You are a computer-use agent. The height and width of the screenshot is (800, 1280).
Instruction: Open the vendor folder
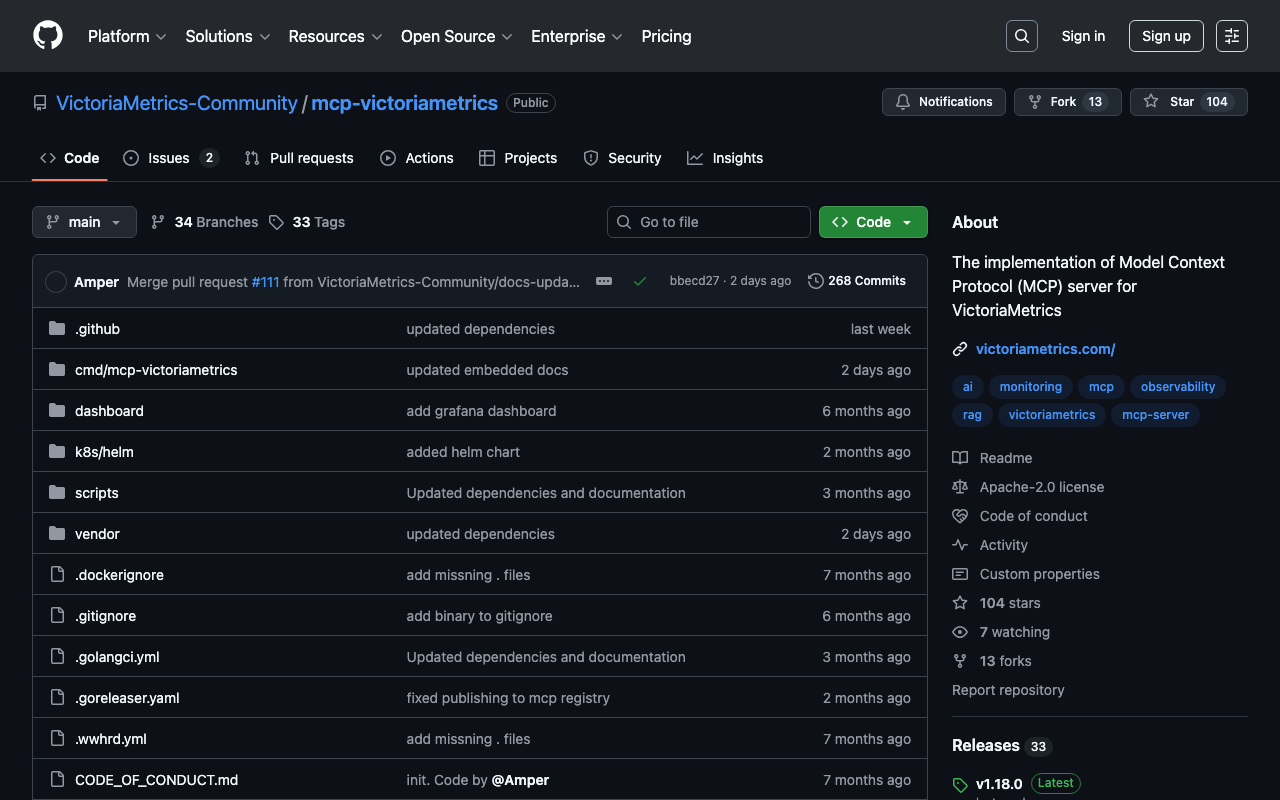coord(97,534)
